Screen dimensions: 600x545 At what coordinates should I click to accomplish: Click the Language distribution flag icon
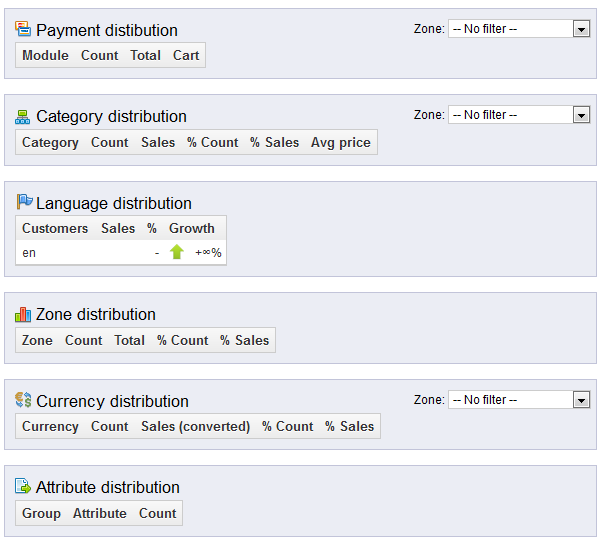coord(24,203)
